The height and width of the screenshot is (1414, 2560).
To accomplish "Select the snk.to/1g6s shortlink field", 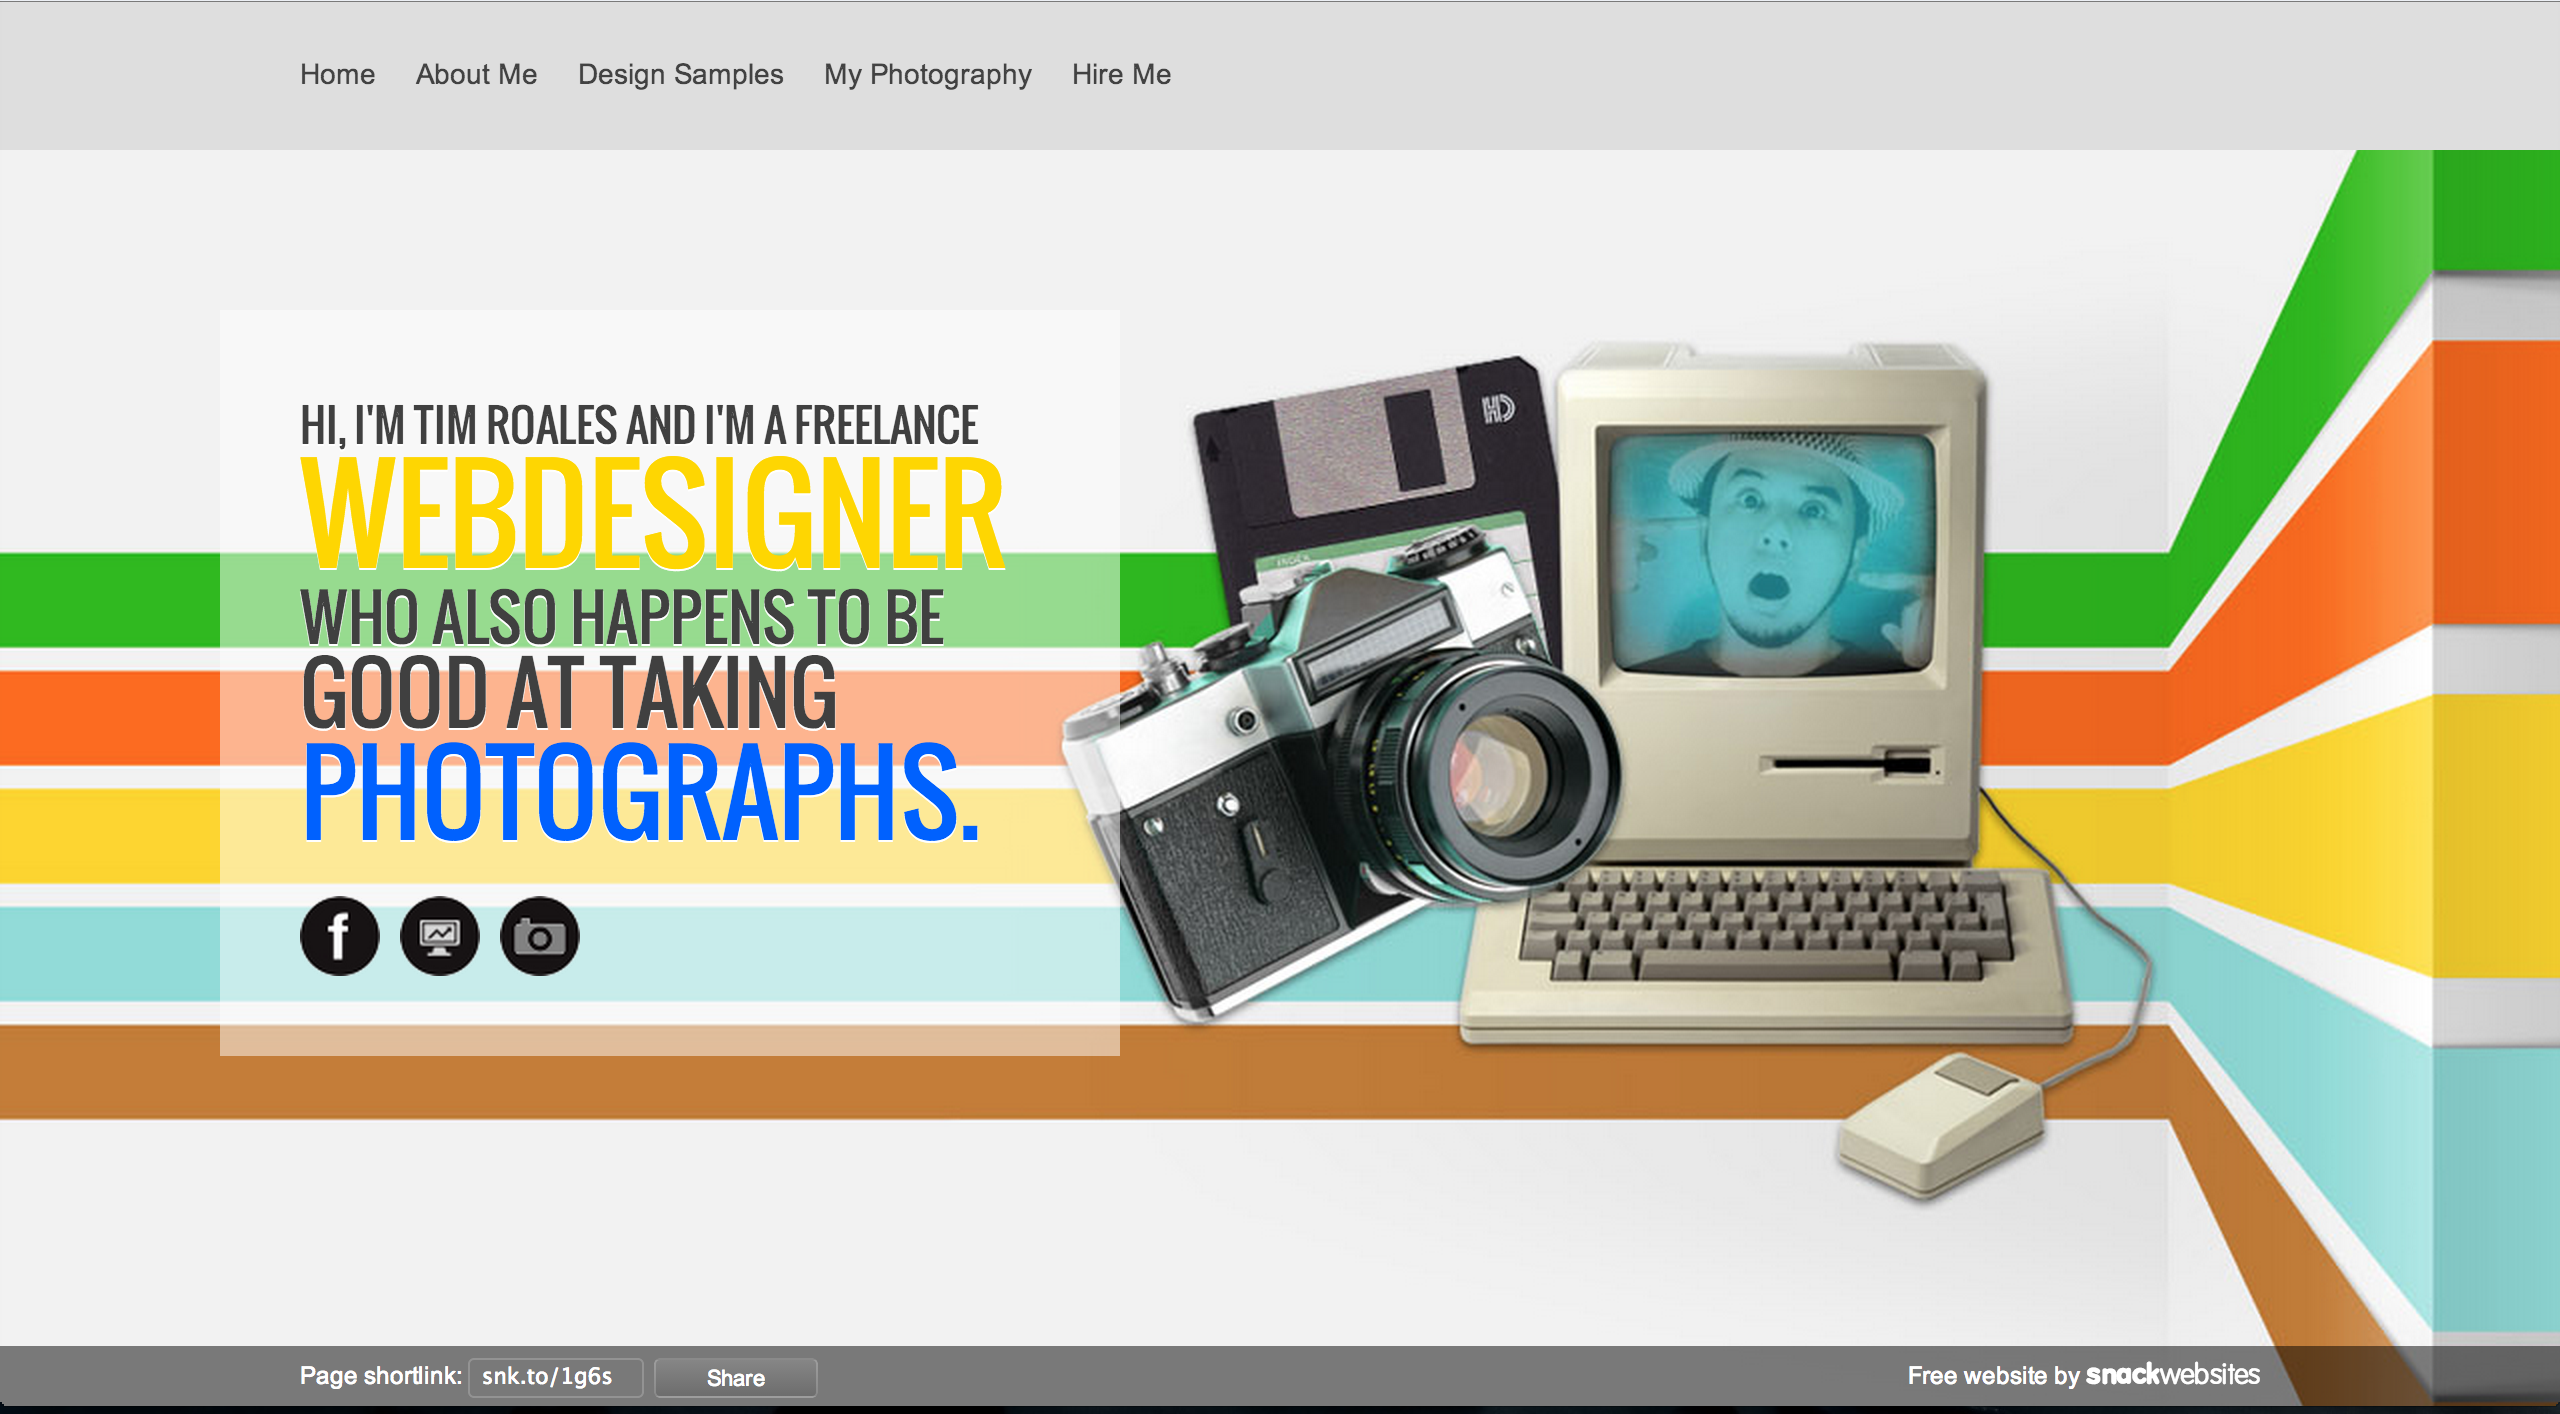I will point(556,1377).
